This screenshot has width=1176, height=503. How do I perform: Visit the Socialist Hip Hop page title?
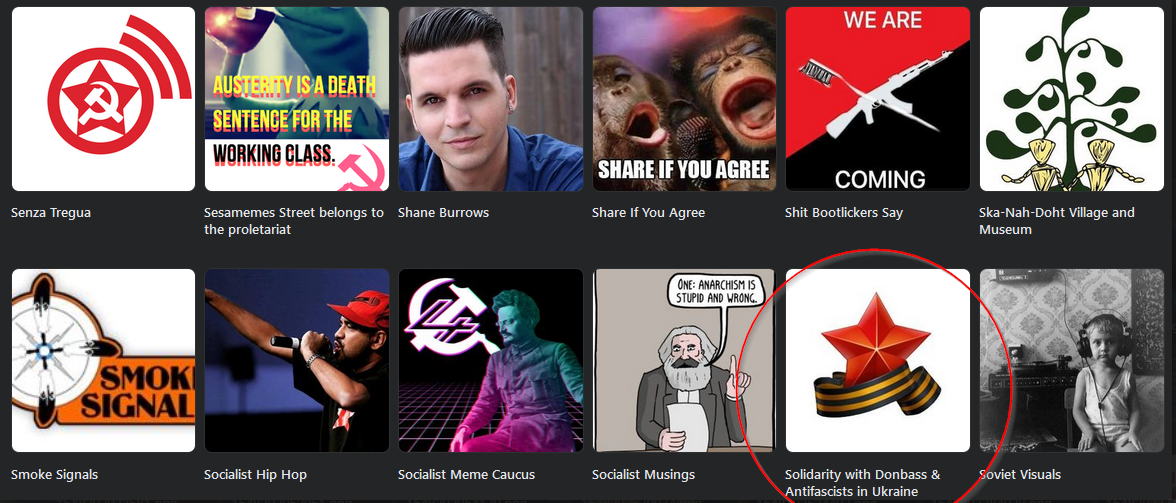tap(255, 475)
